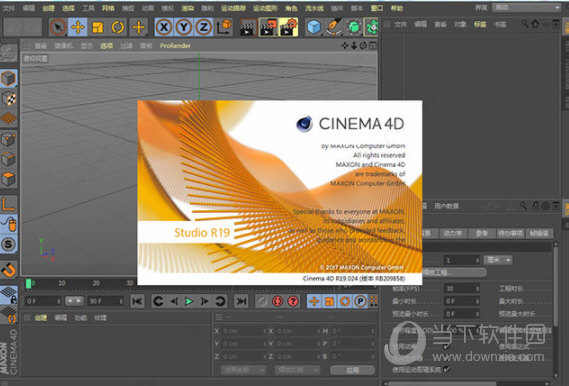This screenshot has height=386, width=569.
Task: Click the Locked Workplane grid icon
Action: point(9,295)
